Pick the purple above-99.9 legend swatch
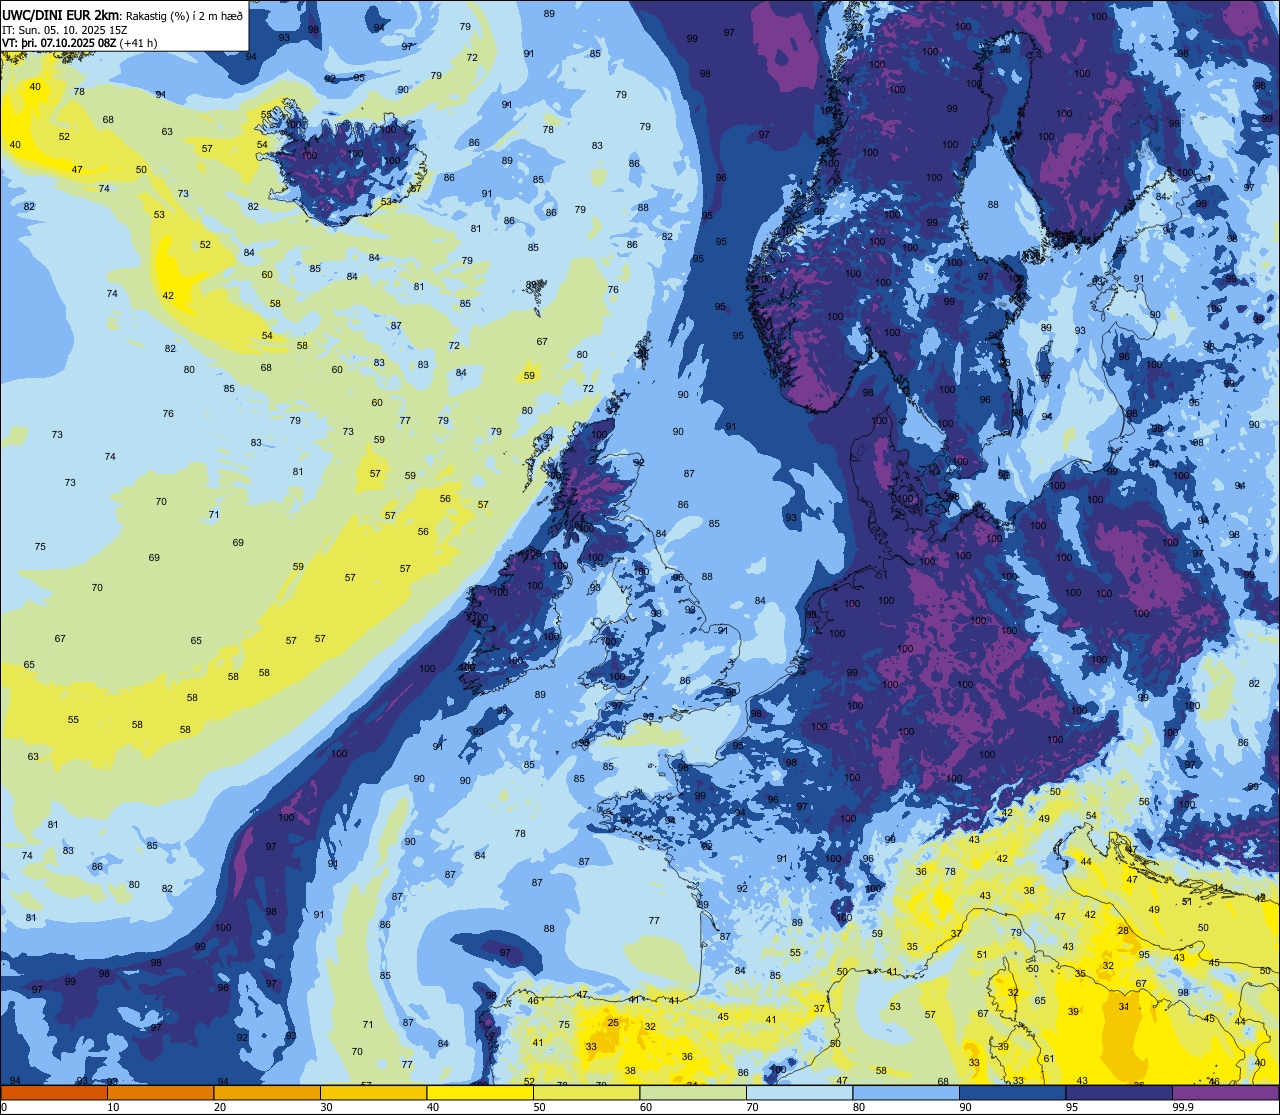The width and height of the screenshot is (1280, 1115). pos(1225,1093)
